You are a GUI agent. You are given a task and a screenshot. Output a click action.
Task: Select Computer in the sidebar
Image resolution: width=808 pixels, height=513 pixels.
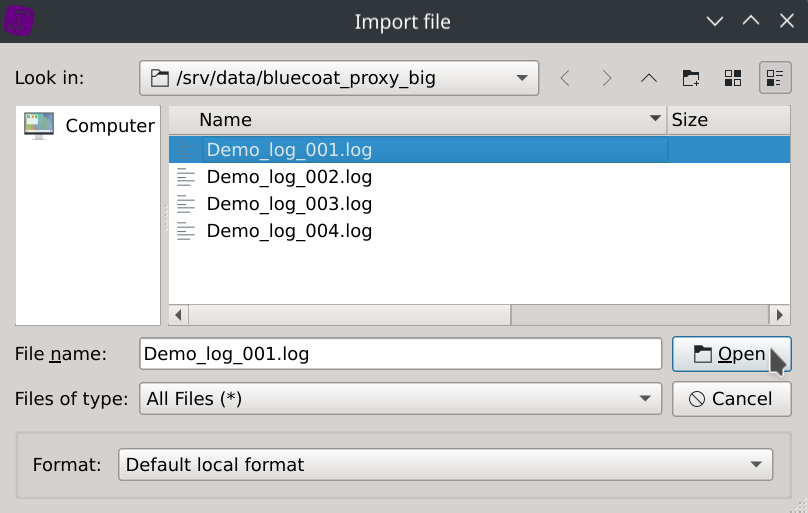(x=88, y=125)
